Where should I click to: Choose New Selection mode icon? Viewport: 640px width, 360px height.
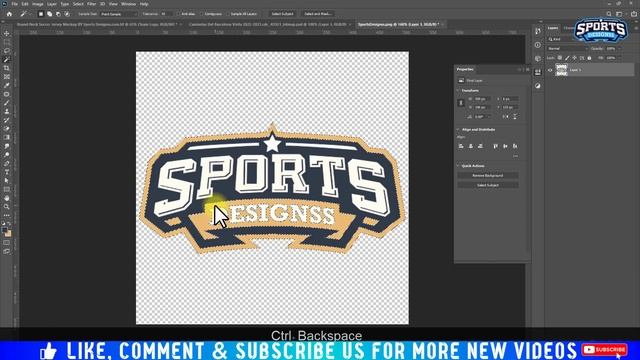click(41, 14)
